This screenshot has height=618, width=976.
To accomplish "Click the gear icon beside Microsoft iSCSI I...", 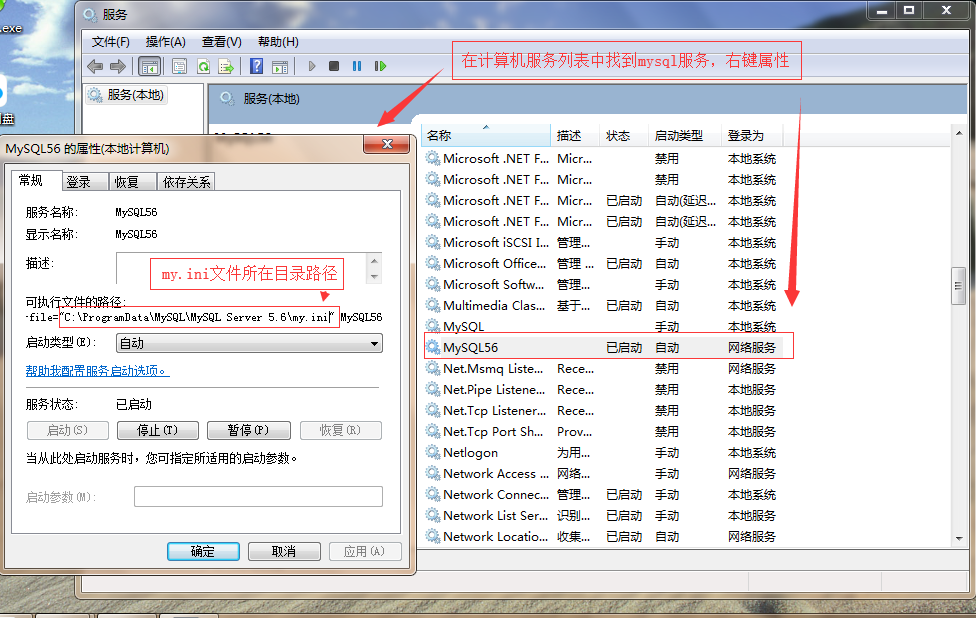I will pyautogui.click(x=433, y=241).
